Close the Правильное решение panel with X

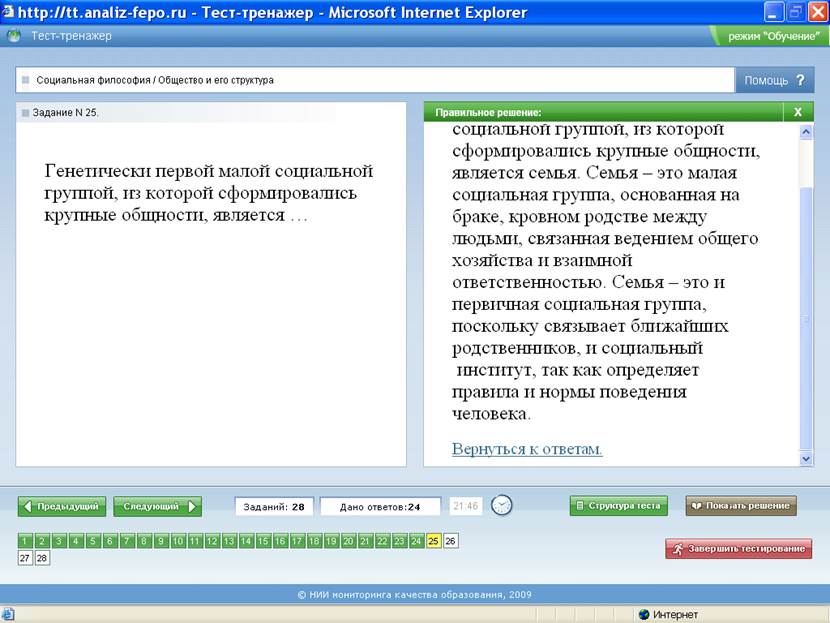[798, 112]
